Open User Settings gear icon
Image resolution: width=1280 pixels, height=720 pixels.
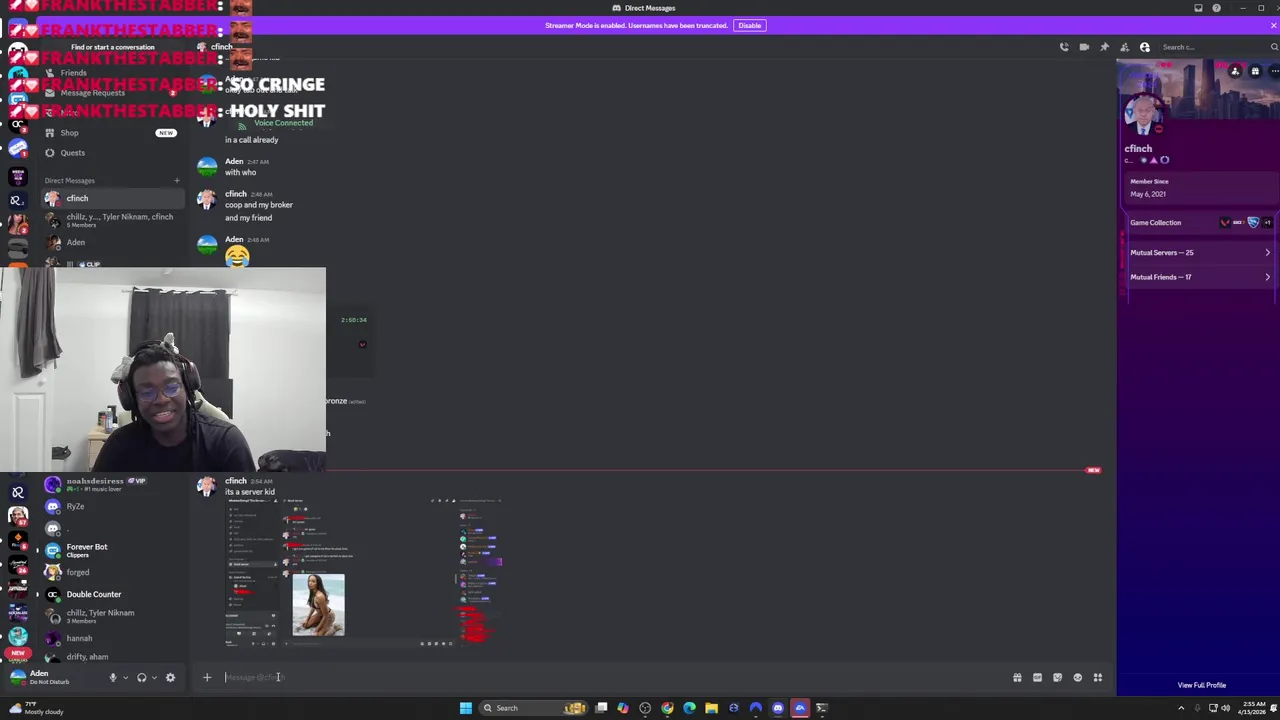click(170, 678)
